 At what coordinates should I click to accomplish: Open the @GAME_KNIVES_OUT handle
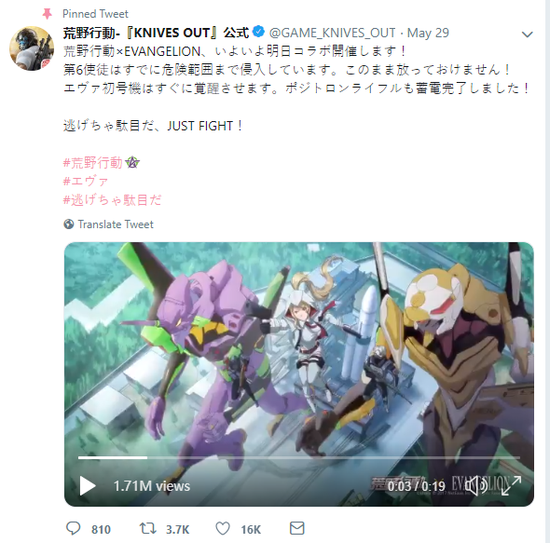[332, 33]
